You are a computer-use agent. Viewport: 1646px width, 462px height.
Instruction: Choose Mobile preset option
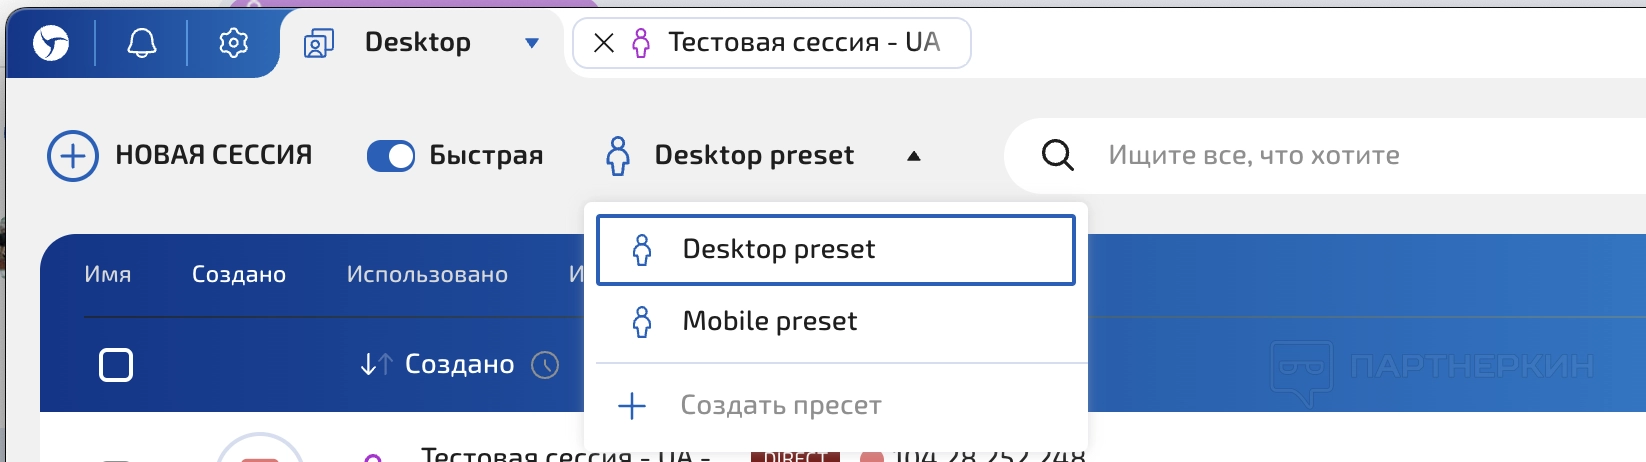pos(770,322)
